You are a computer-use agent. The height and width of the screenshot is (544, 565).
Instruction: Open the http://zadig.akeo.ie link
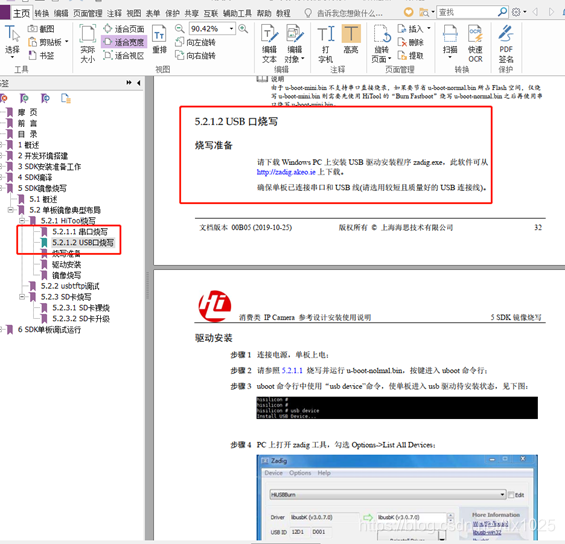click(x=286, y=172)
